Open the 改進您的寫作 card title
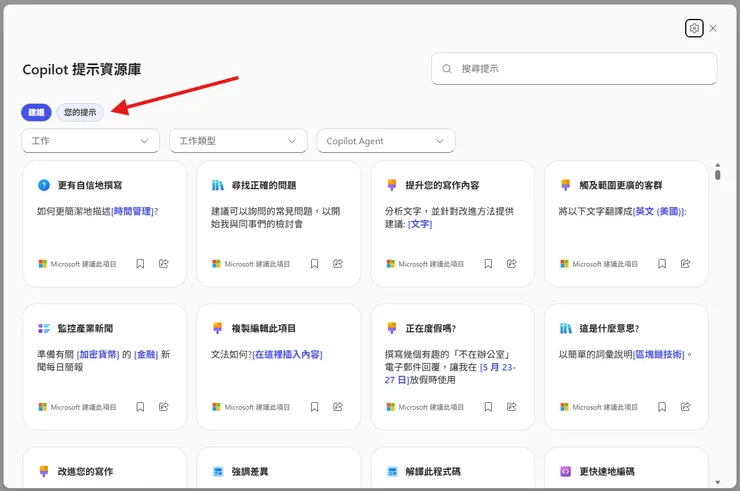 85,471
